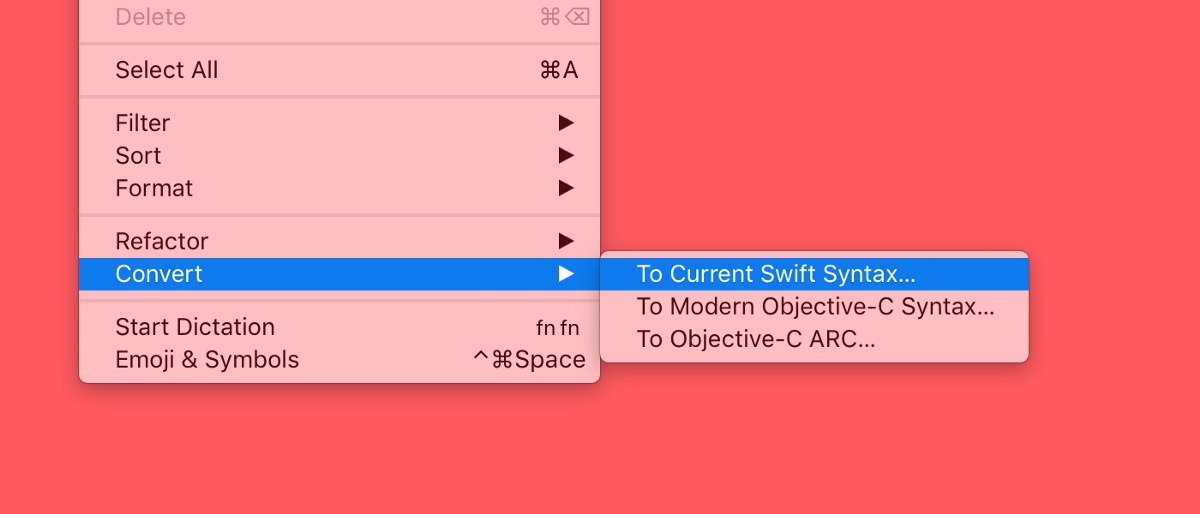Click the highlighted Convert menu item
The height and width of the screenshot is (514, 1200).
click(159, 274)
